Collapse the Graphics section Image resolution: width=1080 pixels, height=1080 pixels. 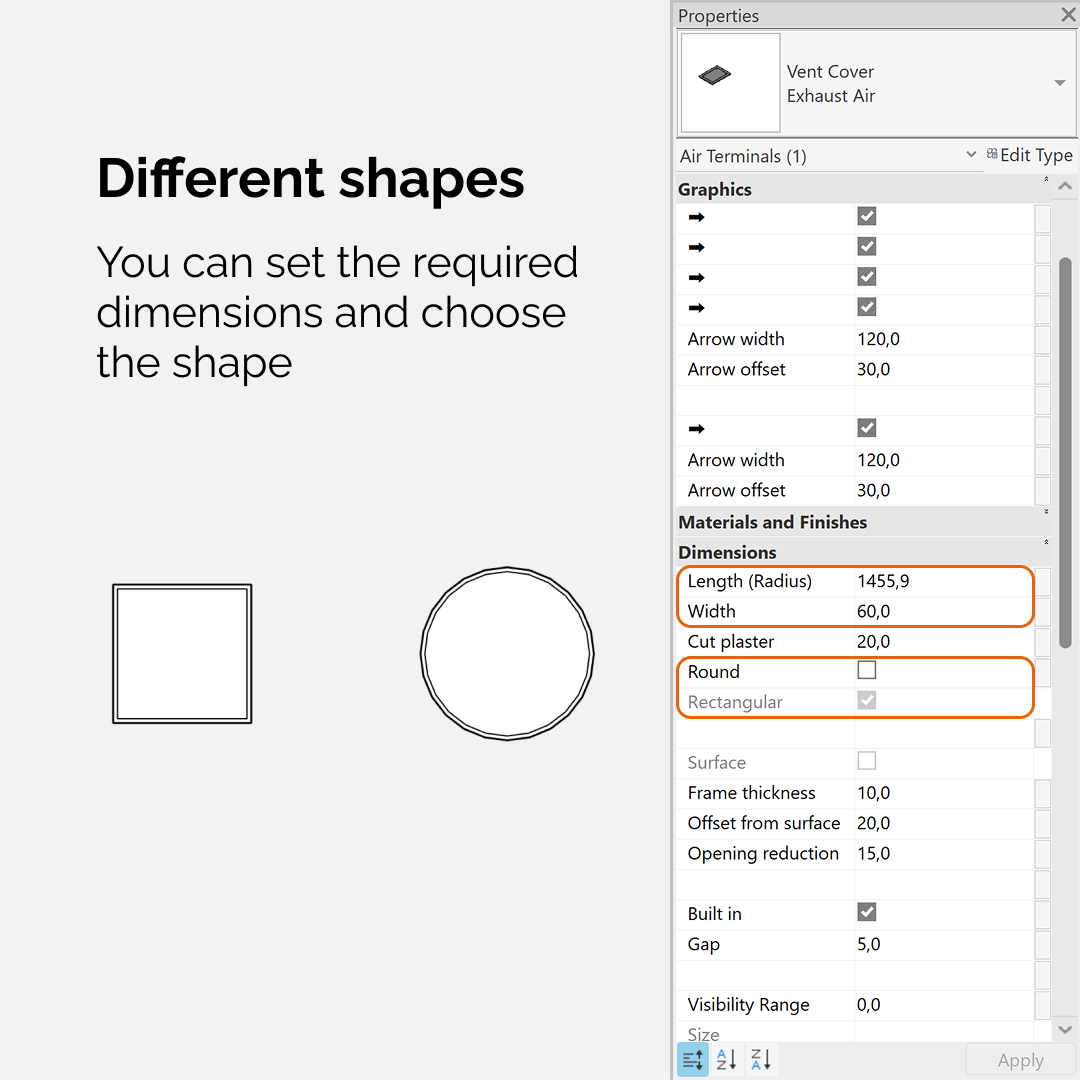tap(1046, 179)
